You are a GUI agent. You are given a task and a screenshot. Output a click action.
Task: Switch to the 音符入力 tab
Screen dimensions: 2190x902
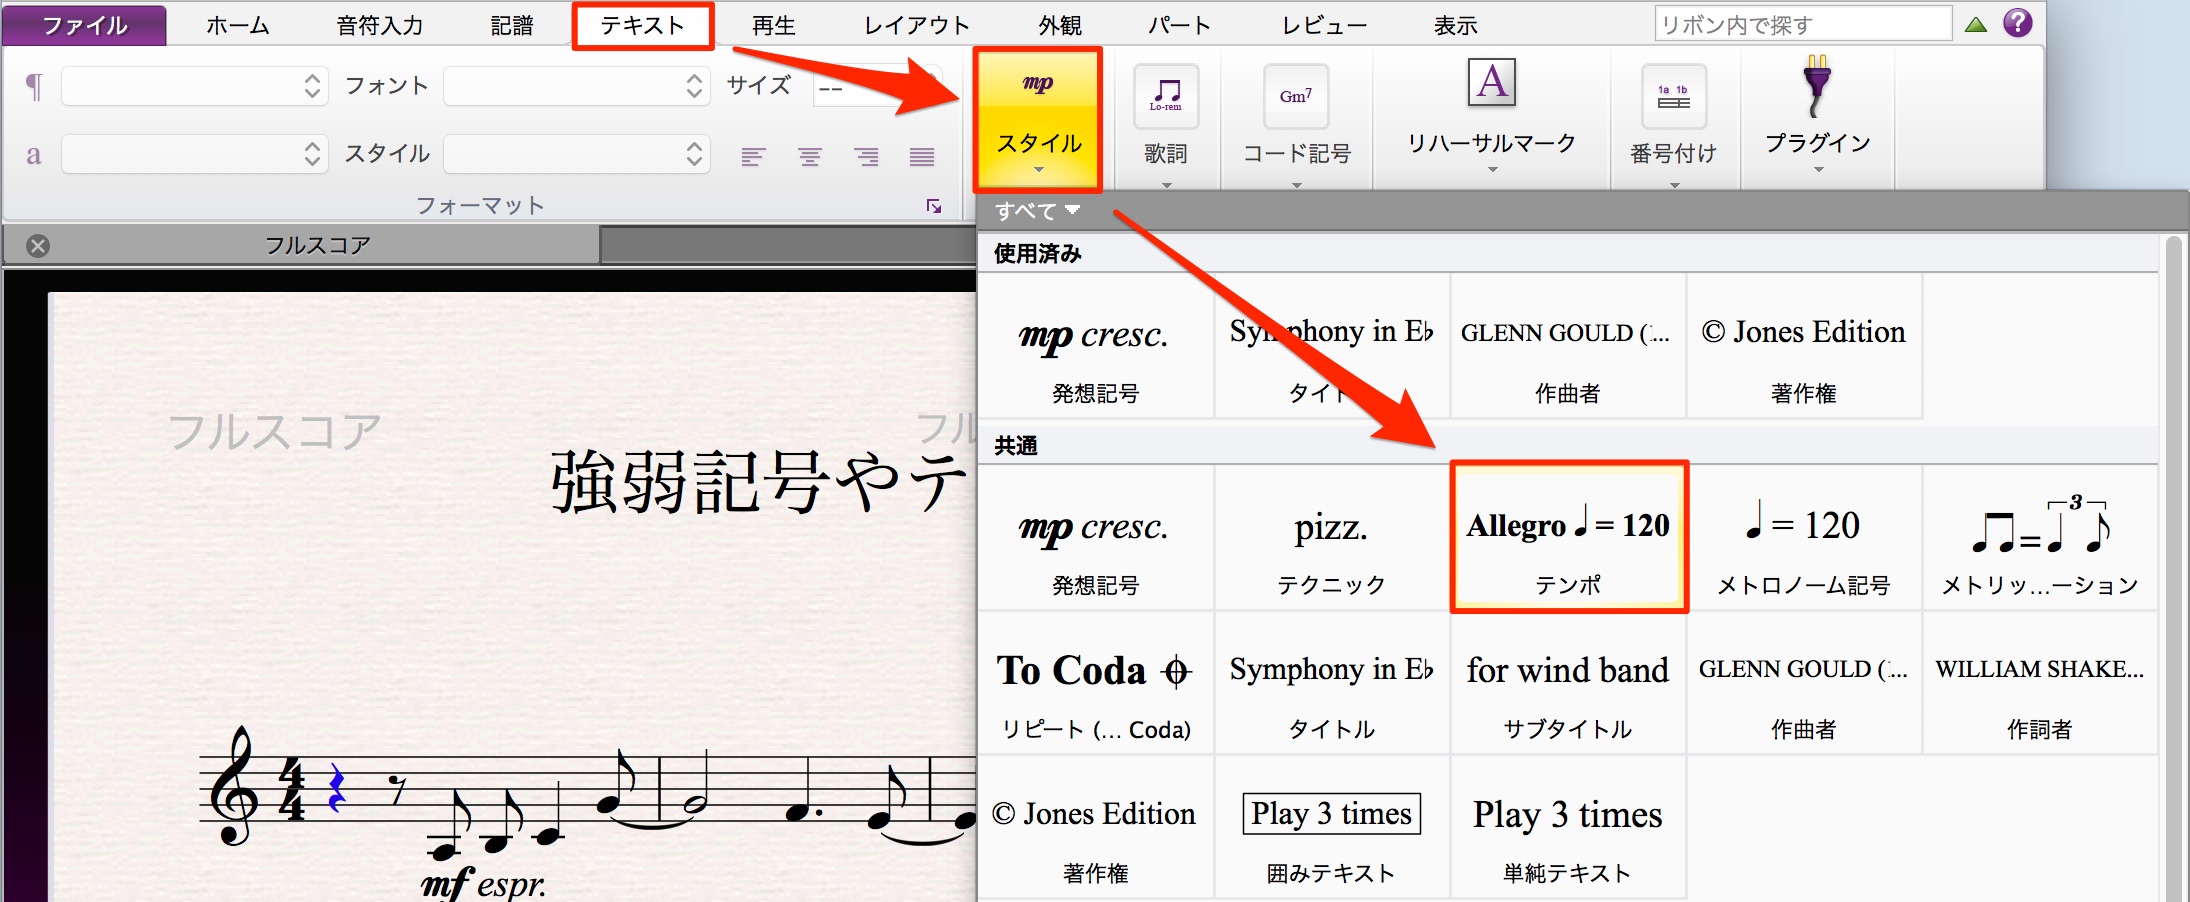tap(380, 25)
